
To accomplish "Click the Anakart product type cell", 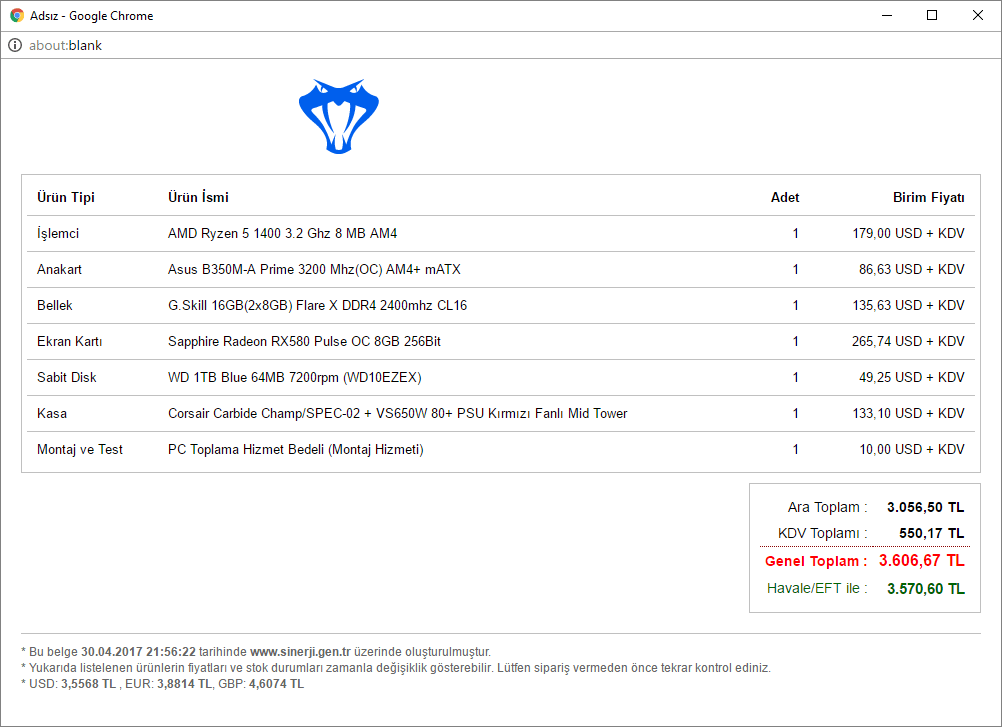I will click(x=59, y=269).
